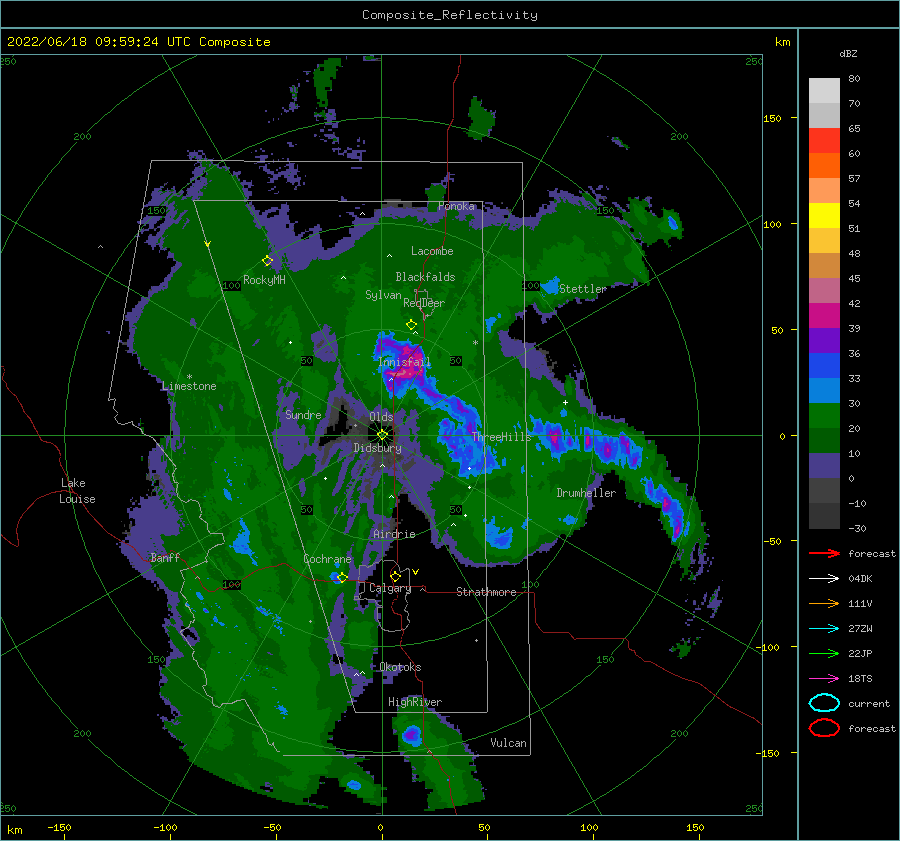Select the Vulcan city label
The height and width of the screenshot is (841, 900).
[509, 743]
